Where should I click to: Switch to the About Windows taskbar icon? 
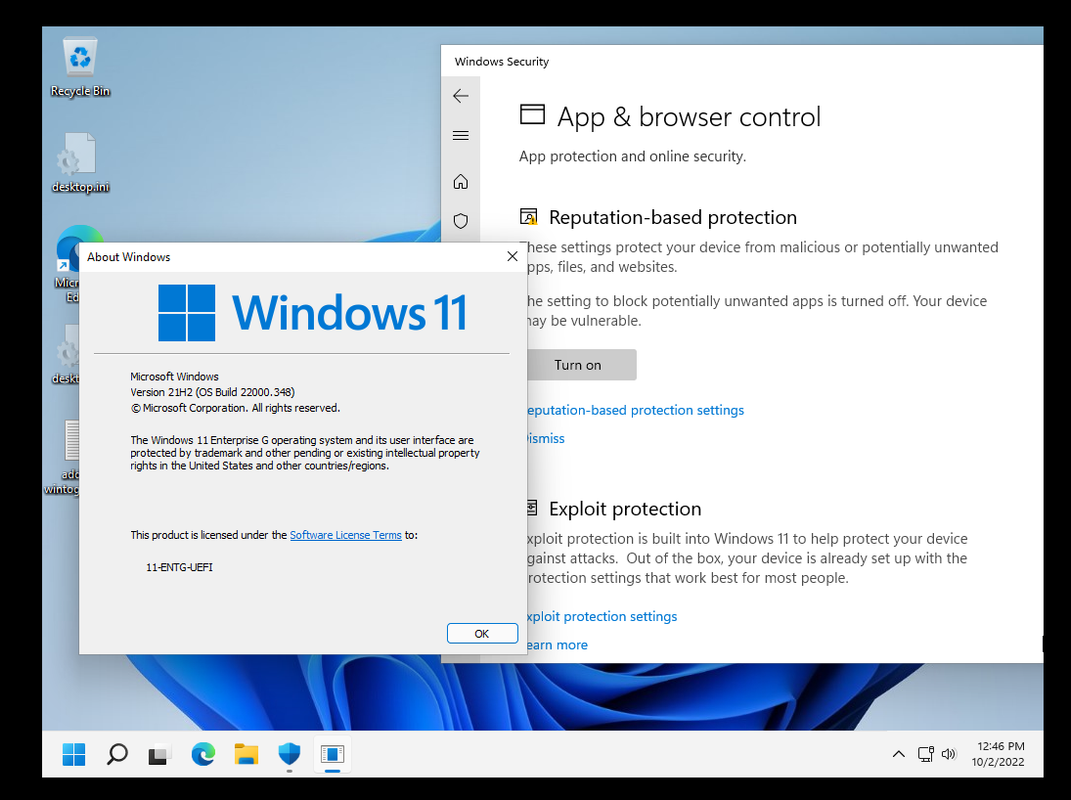[333, 754]
